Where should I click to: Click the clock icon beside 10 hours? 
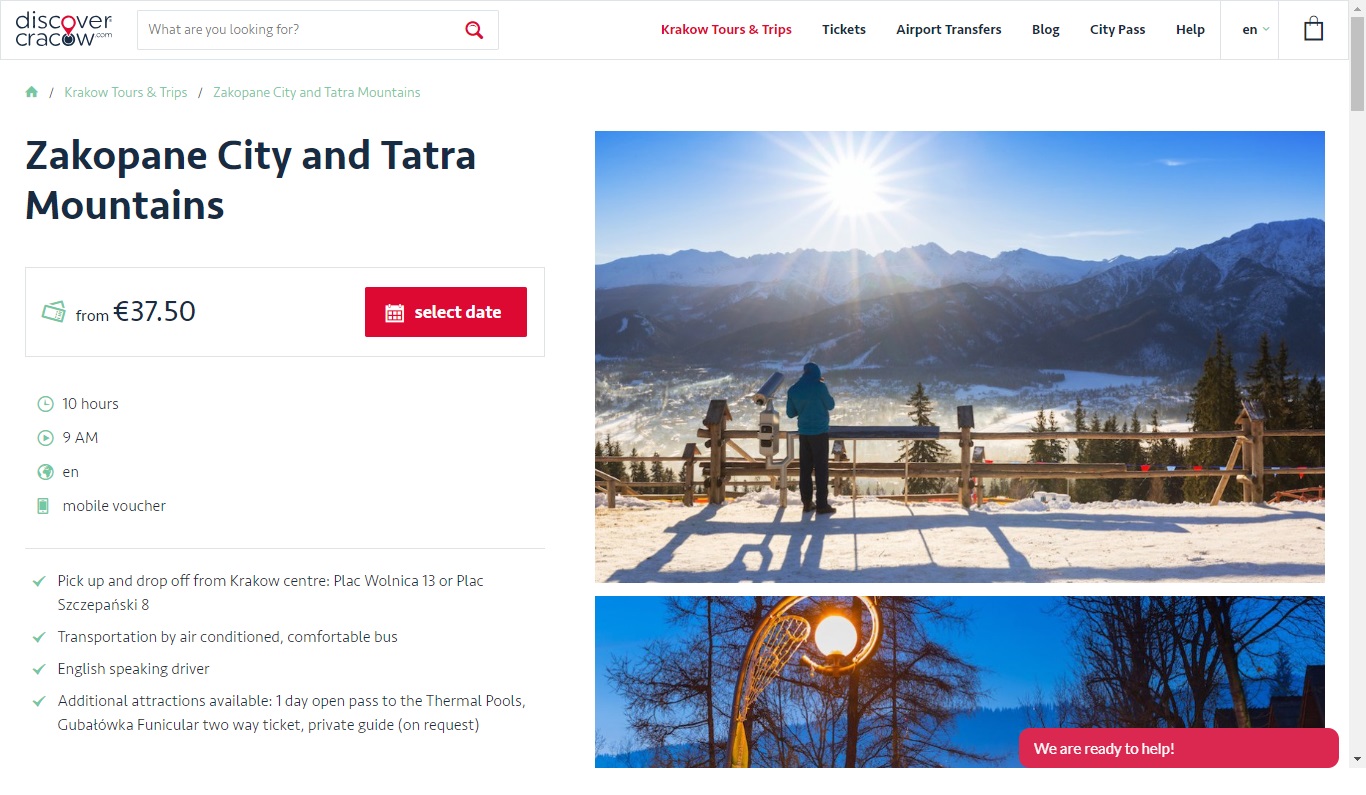pyautogui.click(x=45, y=404)
